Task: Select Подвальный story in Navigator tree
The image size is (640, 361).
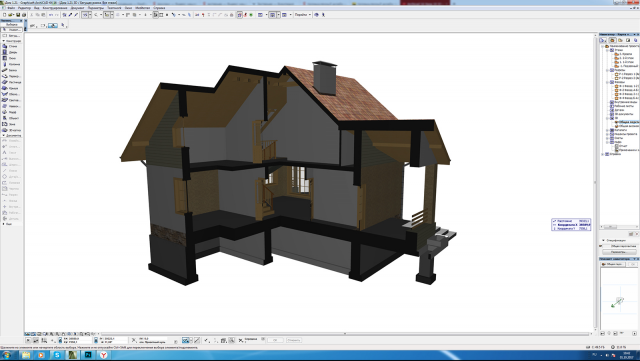Action: [x=629, y=66]
